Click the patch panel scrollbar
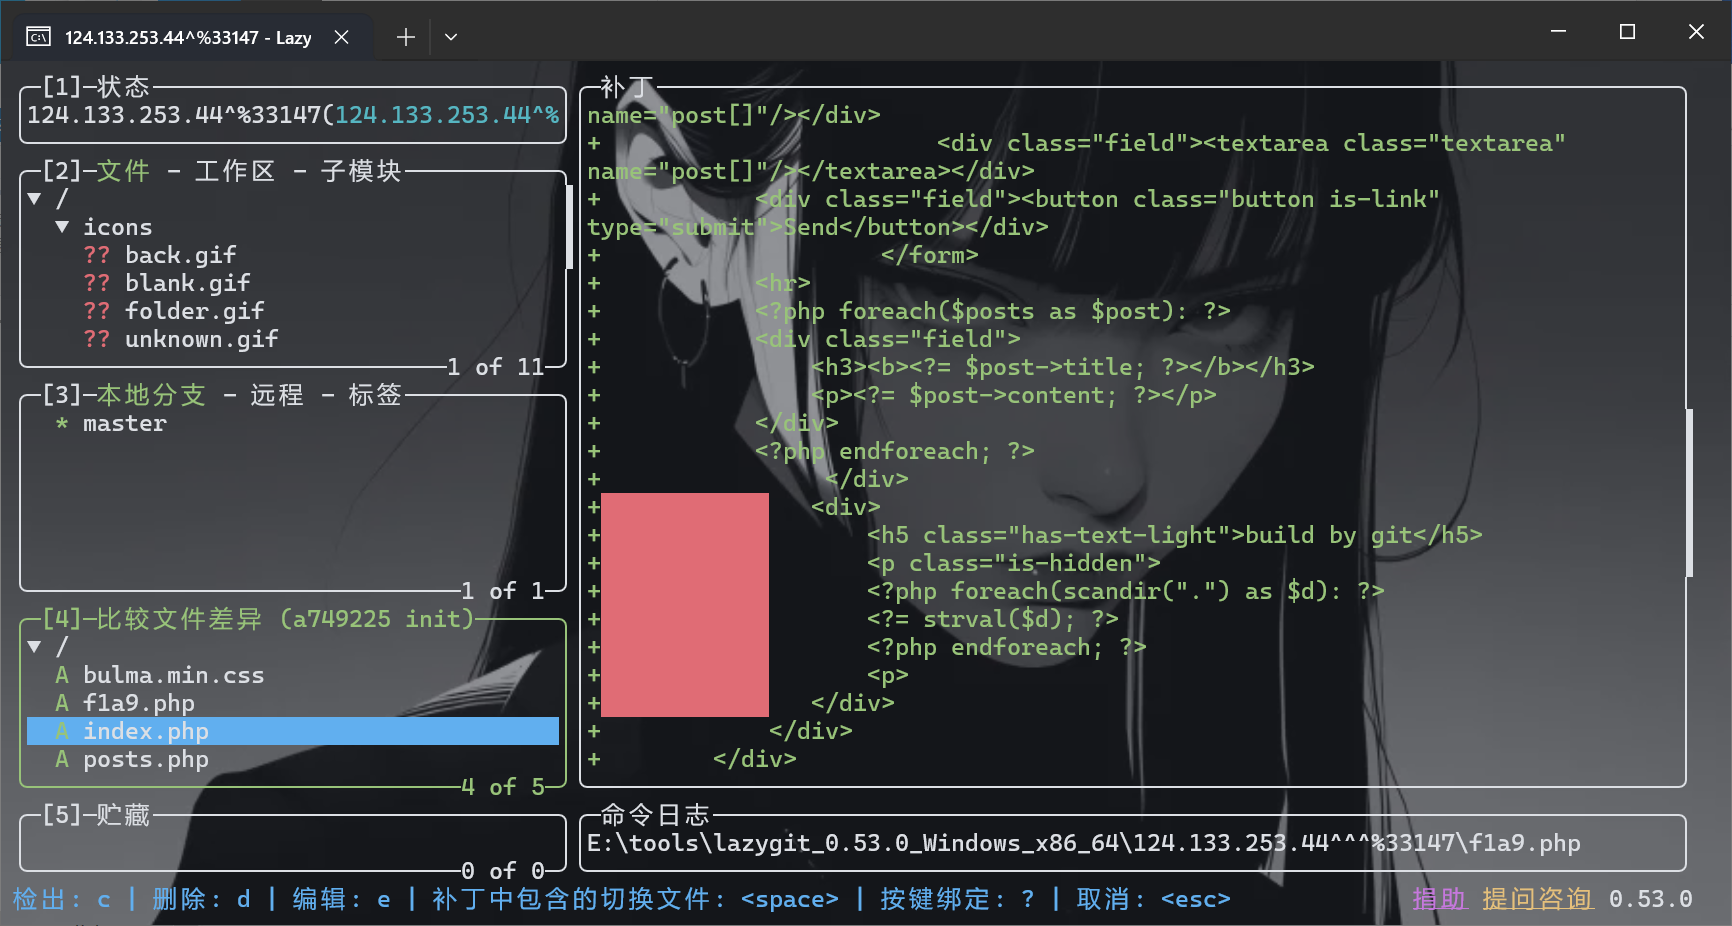This screenshot has height=926, width=1732. [1689, 492]
